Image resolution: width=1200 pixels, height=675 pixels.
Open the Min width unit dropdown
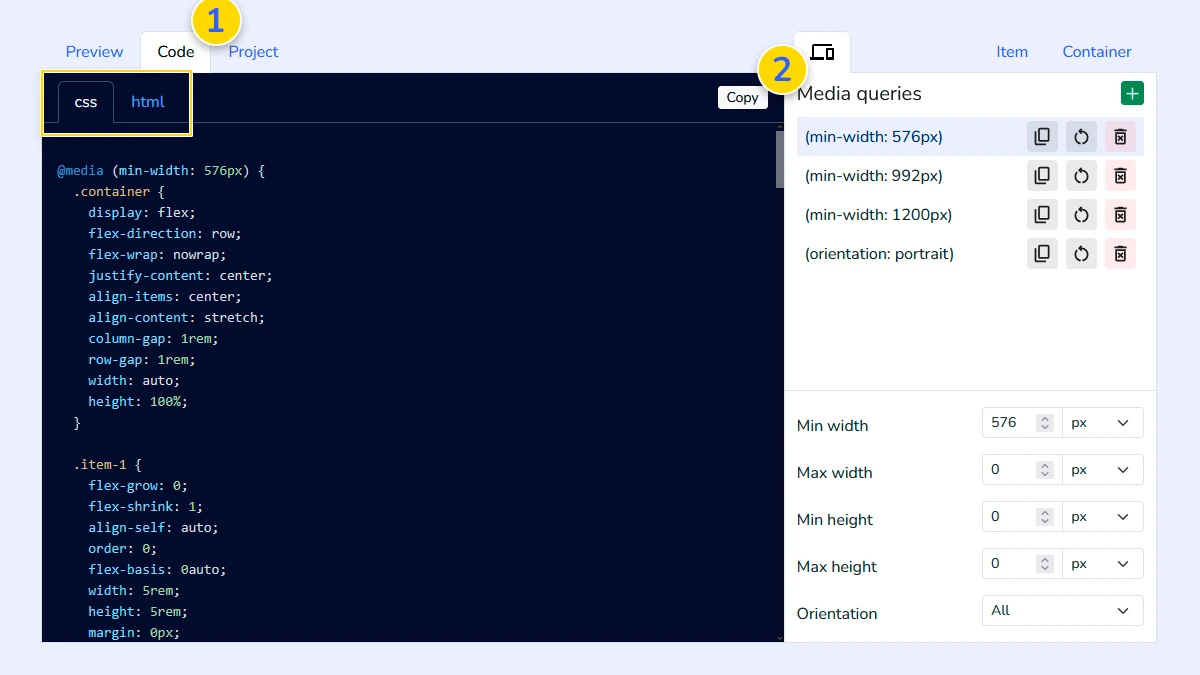[1103, 422]
